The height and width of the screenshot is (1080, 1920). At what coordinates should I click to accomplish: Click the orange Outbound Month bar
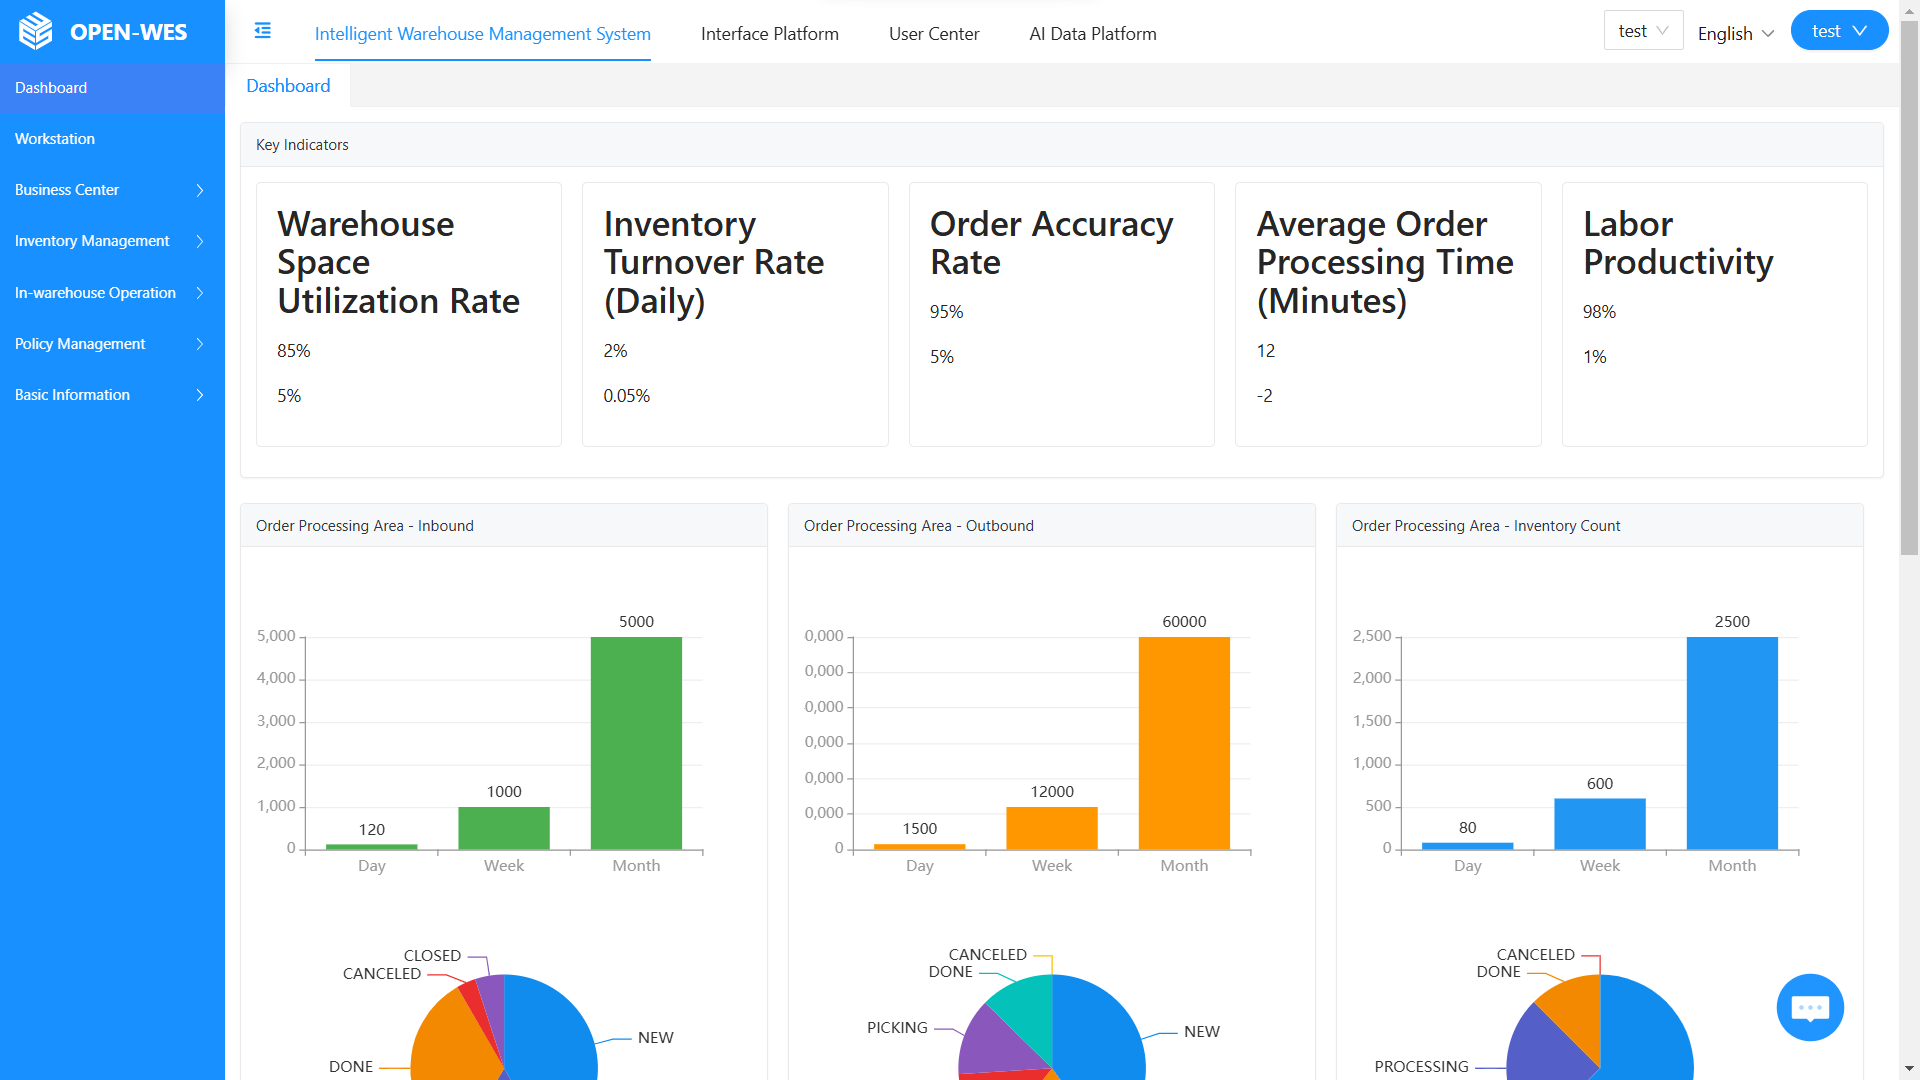click(x=1184, y=743)
